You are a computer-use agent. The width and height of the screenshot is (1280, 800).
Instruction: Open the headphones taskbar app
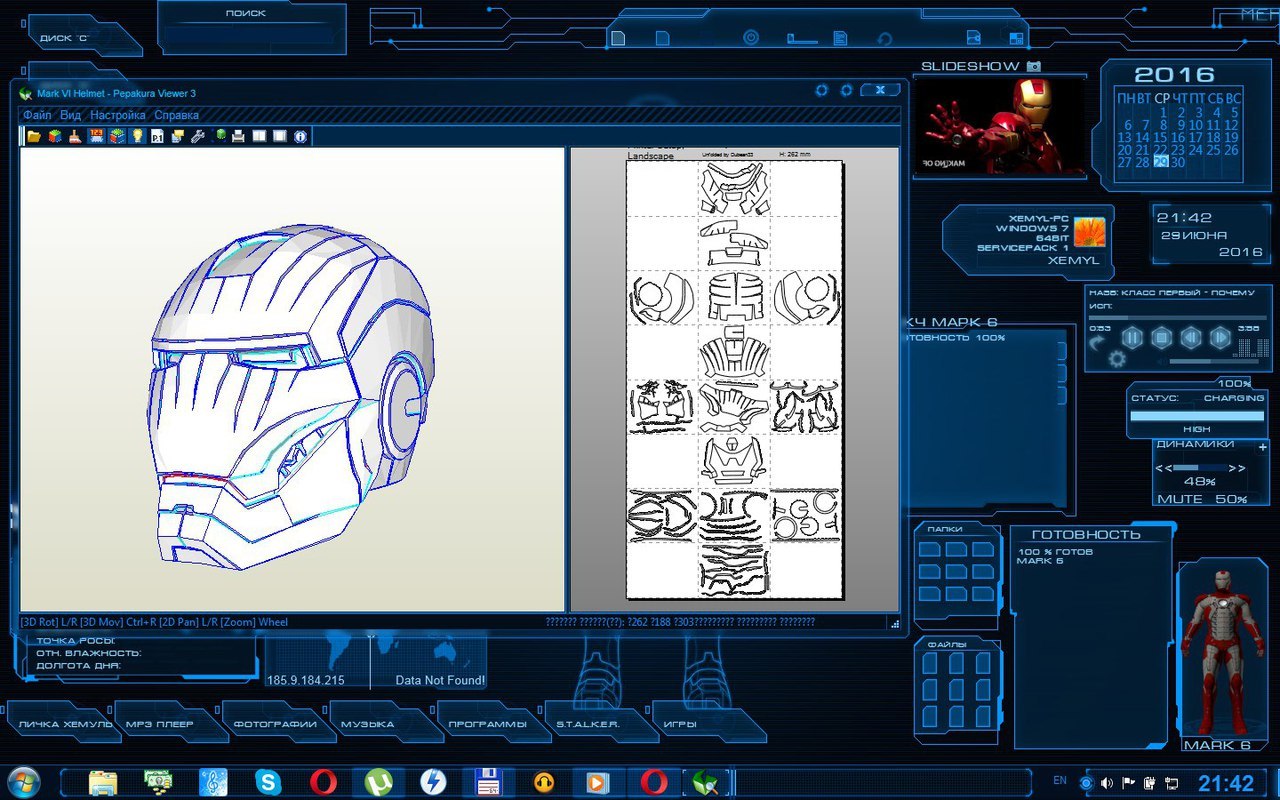(543, 782)
